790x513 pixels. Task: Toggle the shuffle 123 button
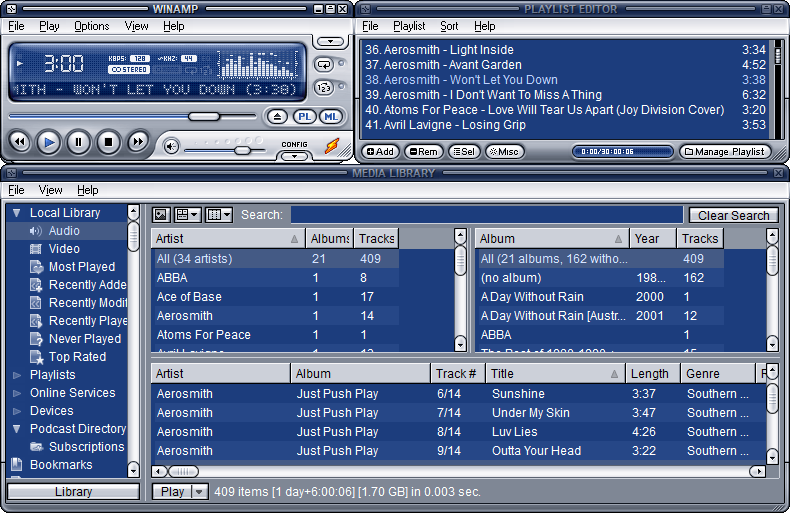[x=324, y=88]
